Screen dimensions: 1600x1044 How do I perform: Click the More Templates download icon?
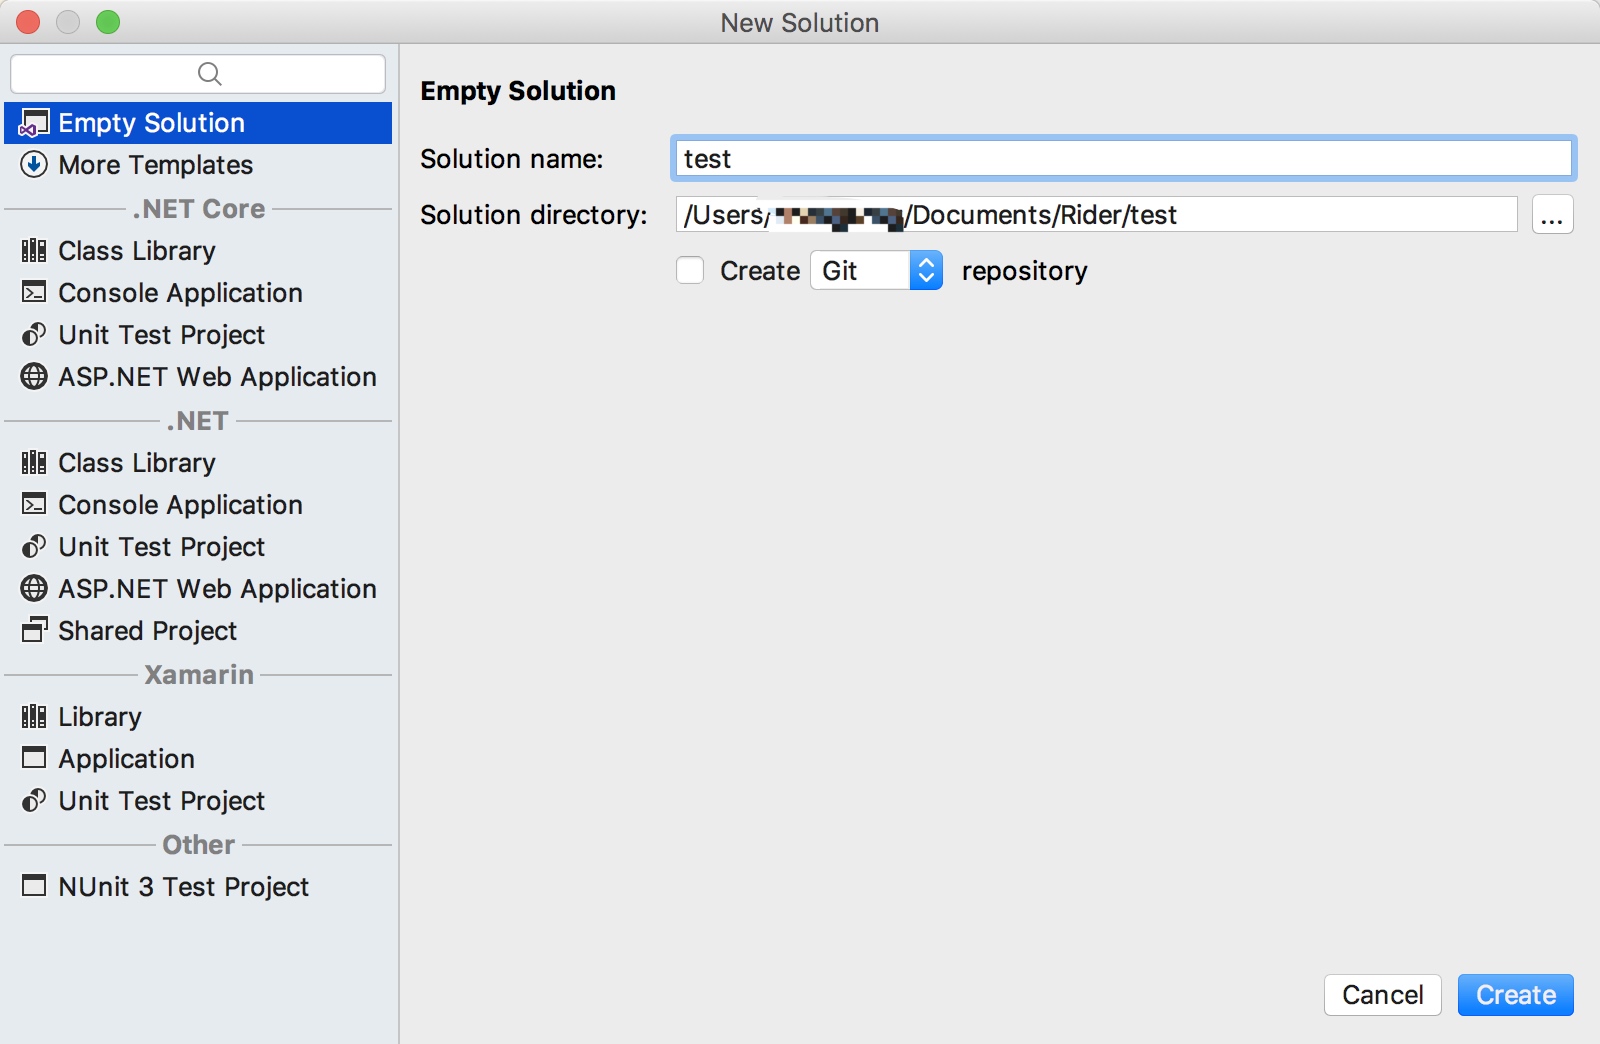34,165
